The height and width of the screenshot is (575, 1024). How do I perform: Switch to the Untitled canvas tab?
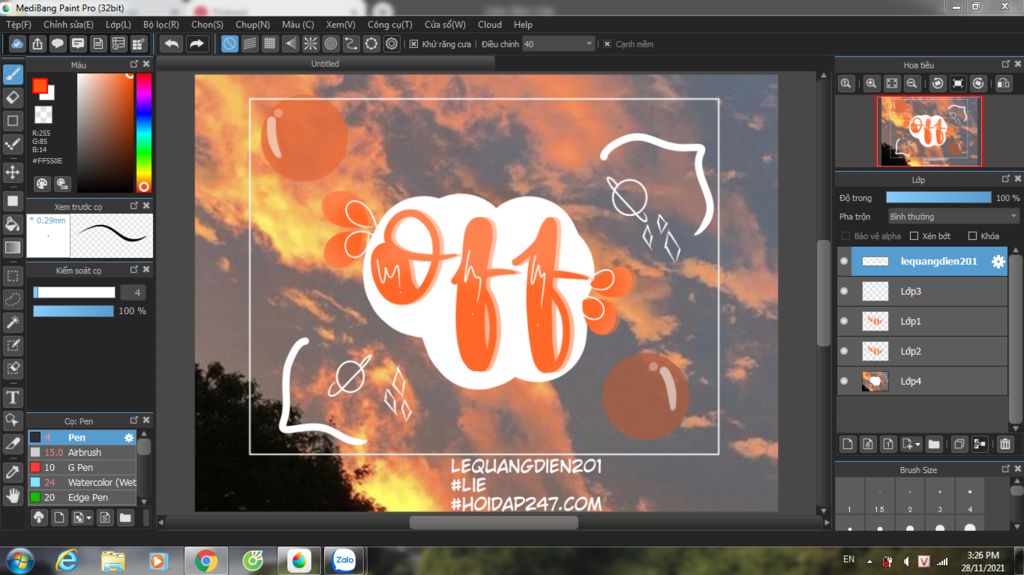tap(325, 63)
